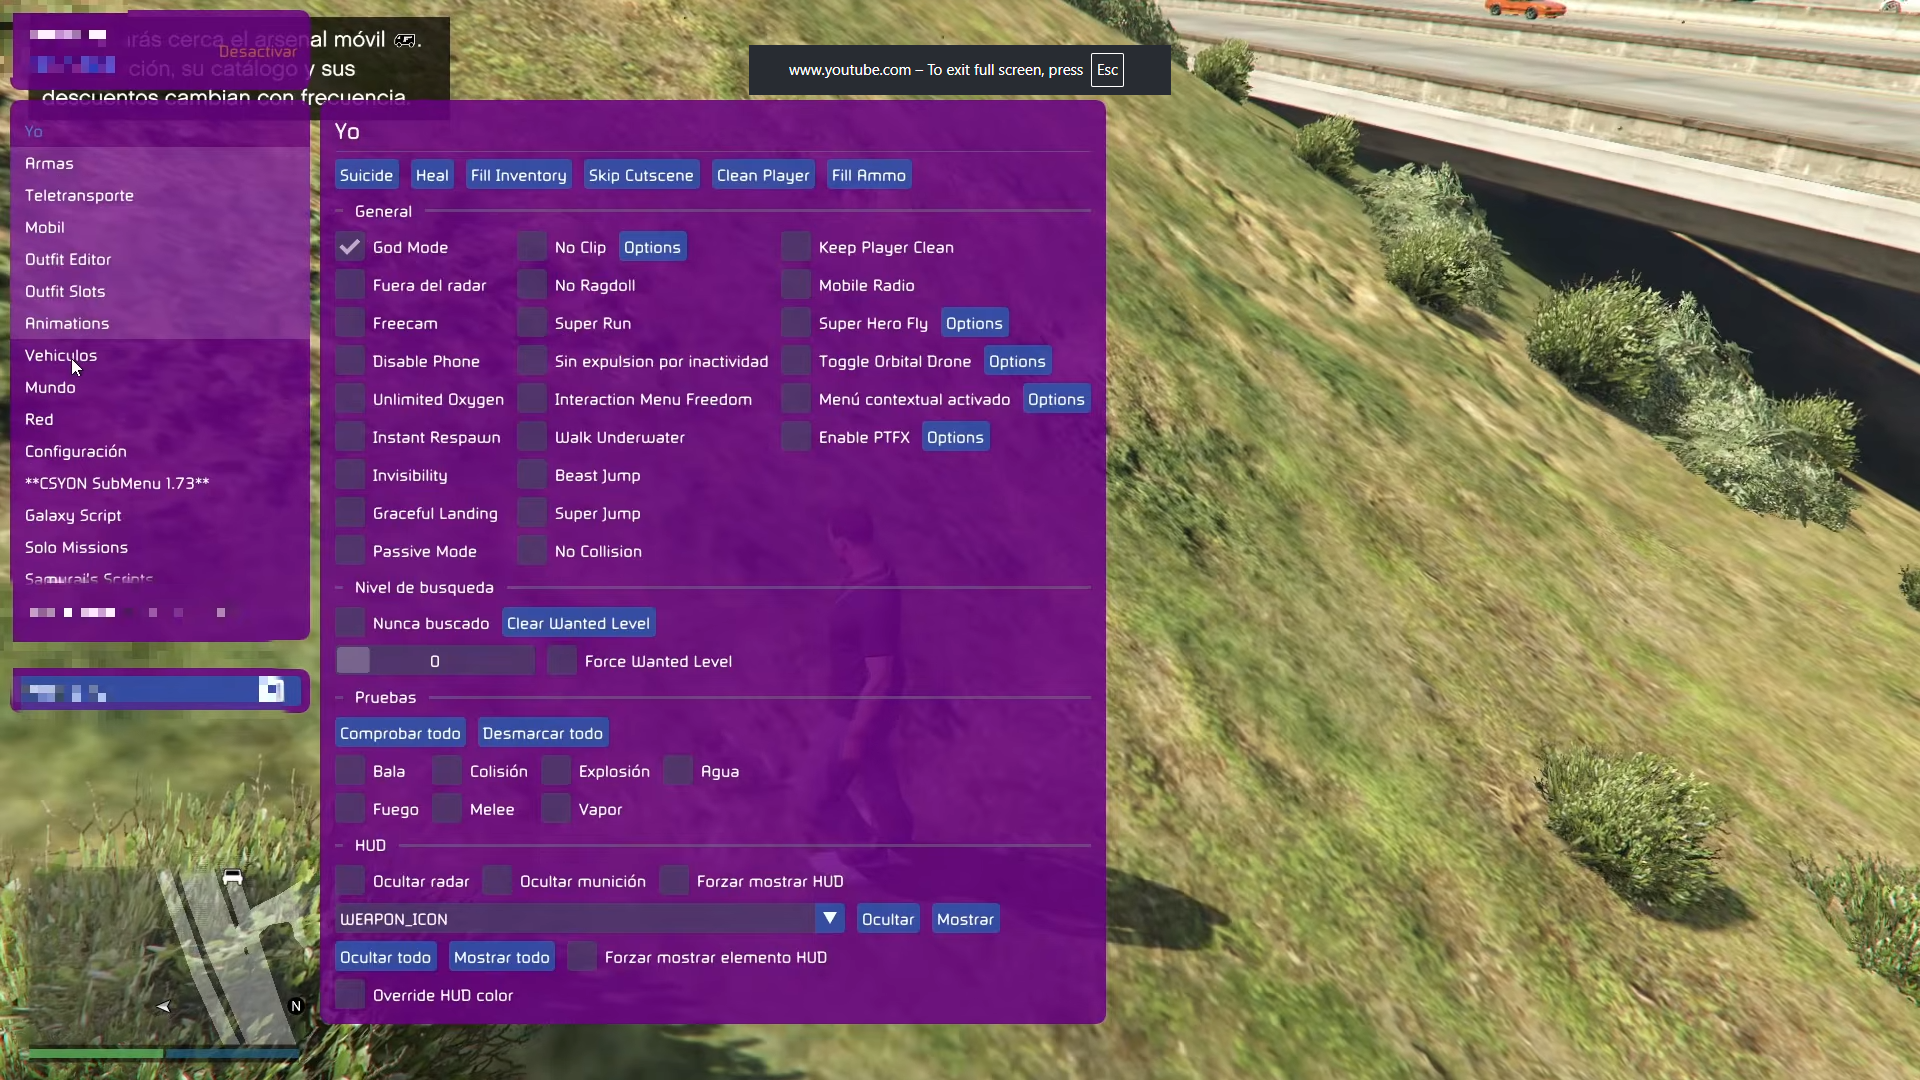Click Mostrar beside the WEAPON_ICON dropdown
The width and height of the screenshot is (1920, 1080).
coord(966,919)
